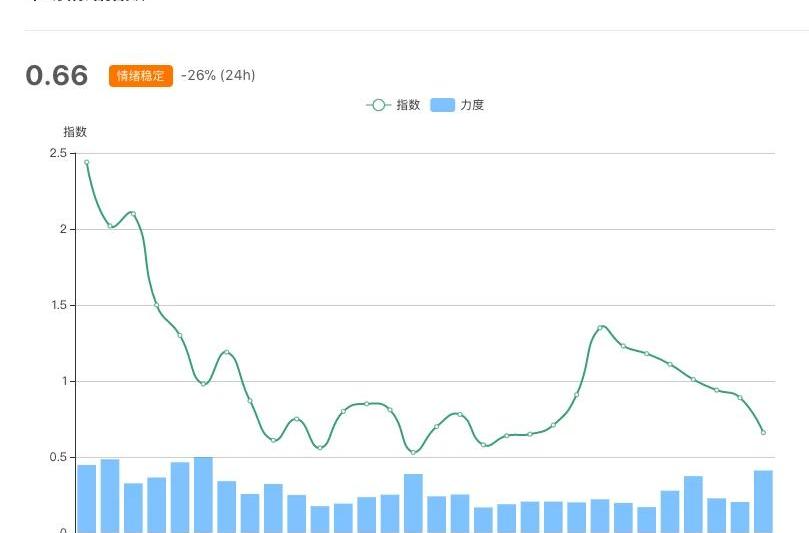Click the 2.5 y-axis tick label
Image resolution: width=809 pixels, height=533 pixels.
56,153
